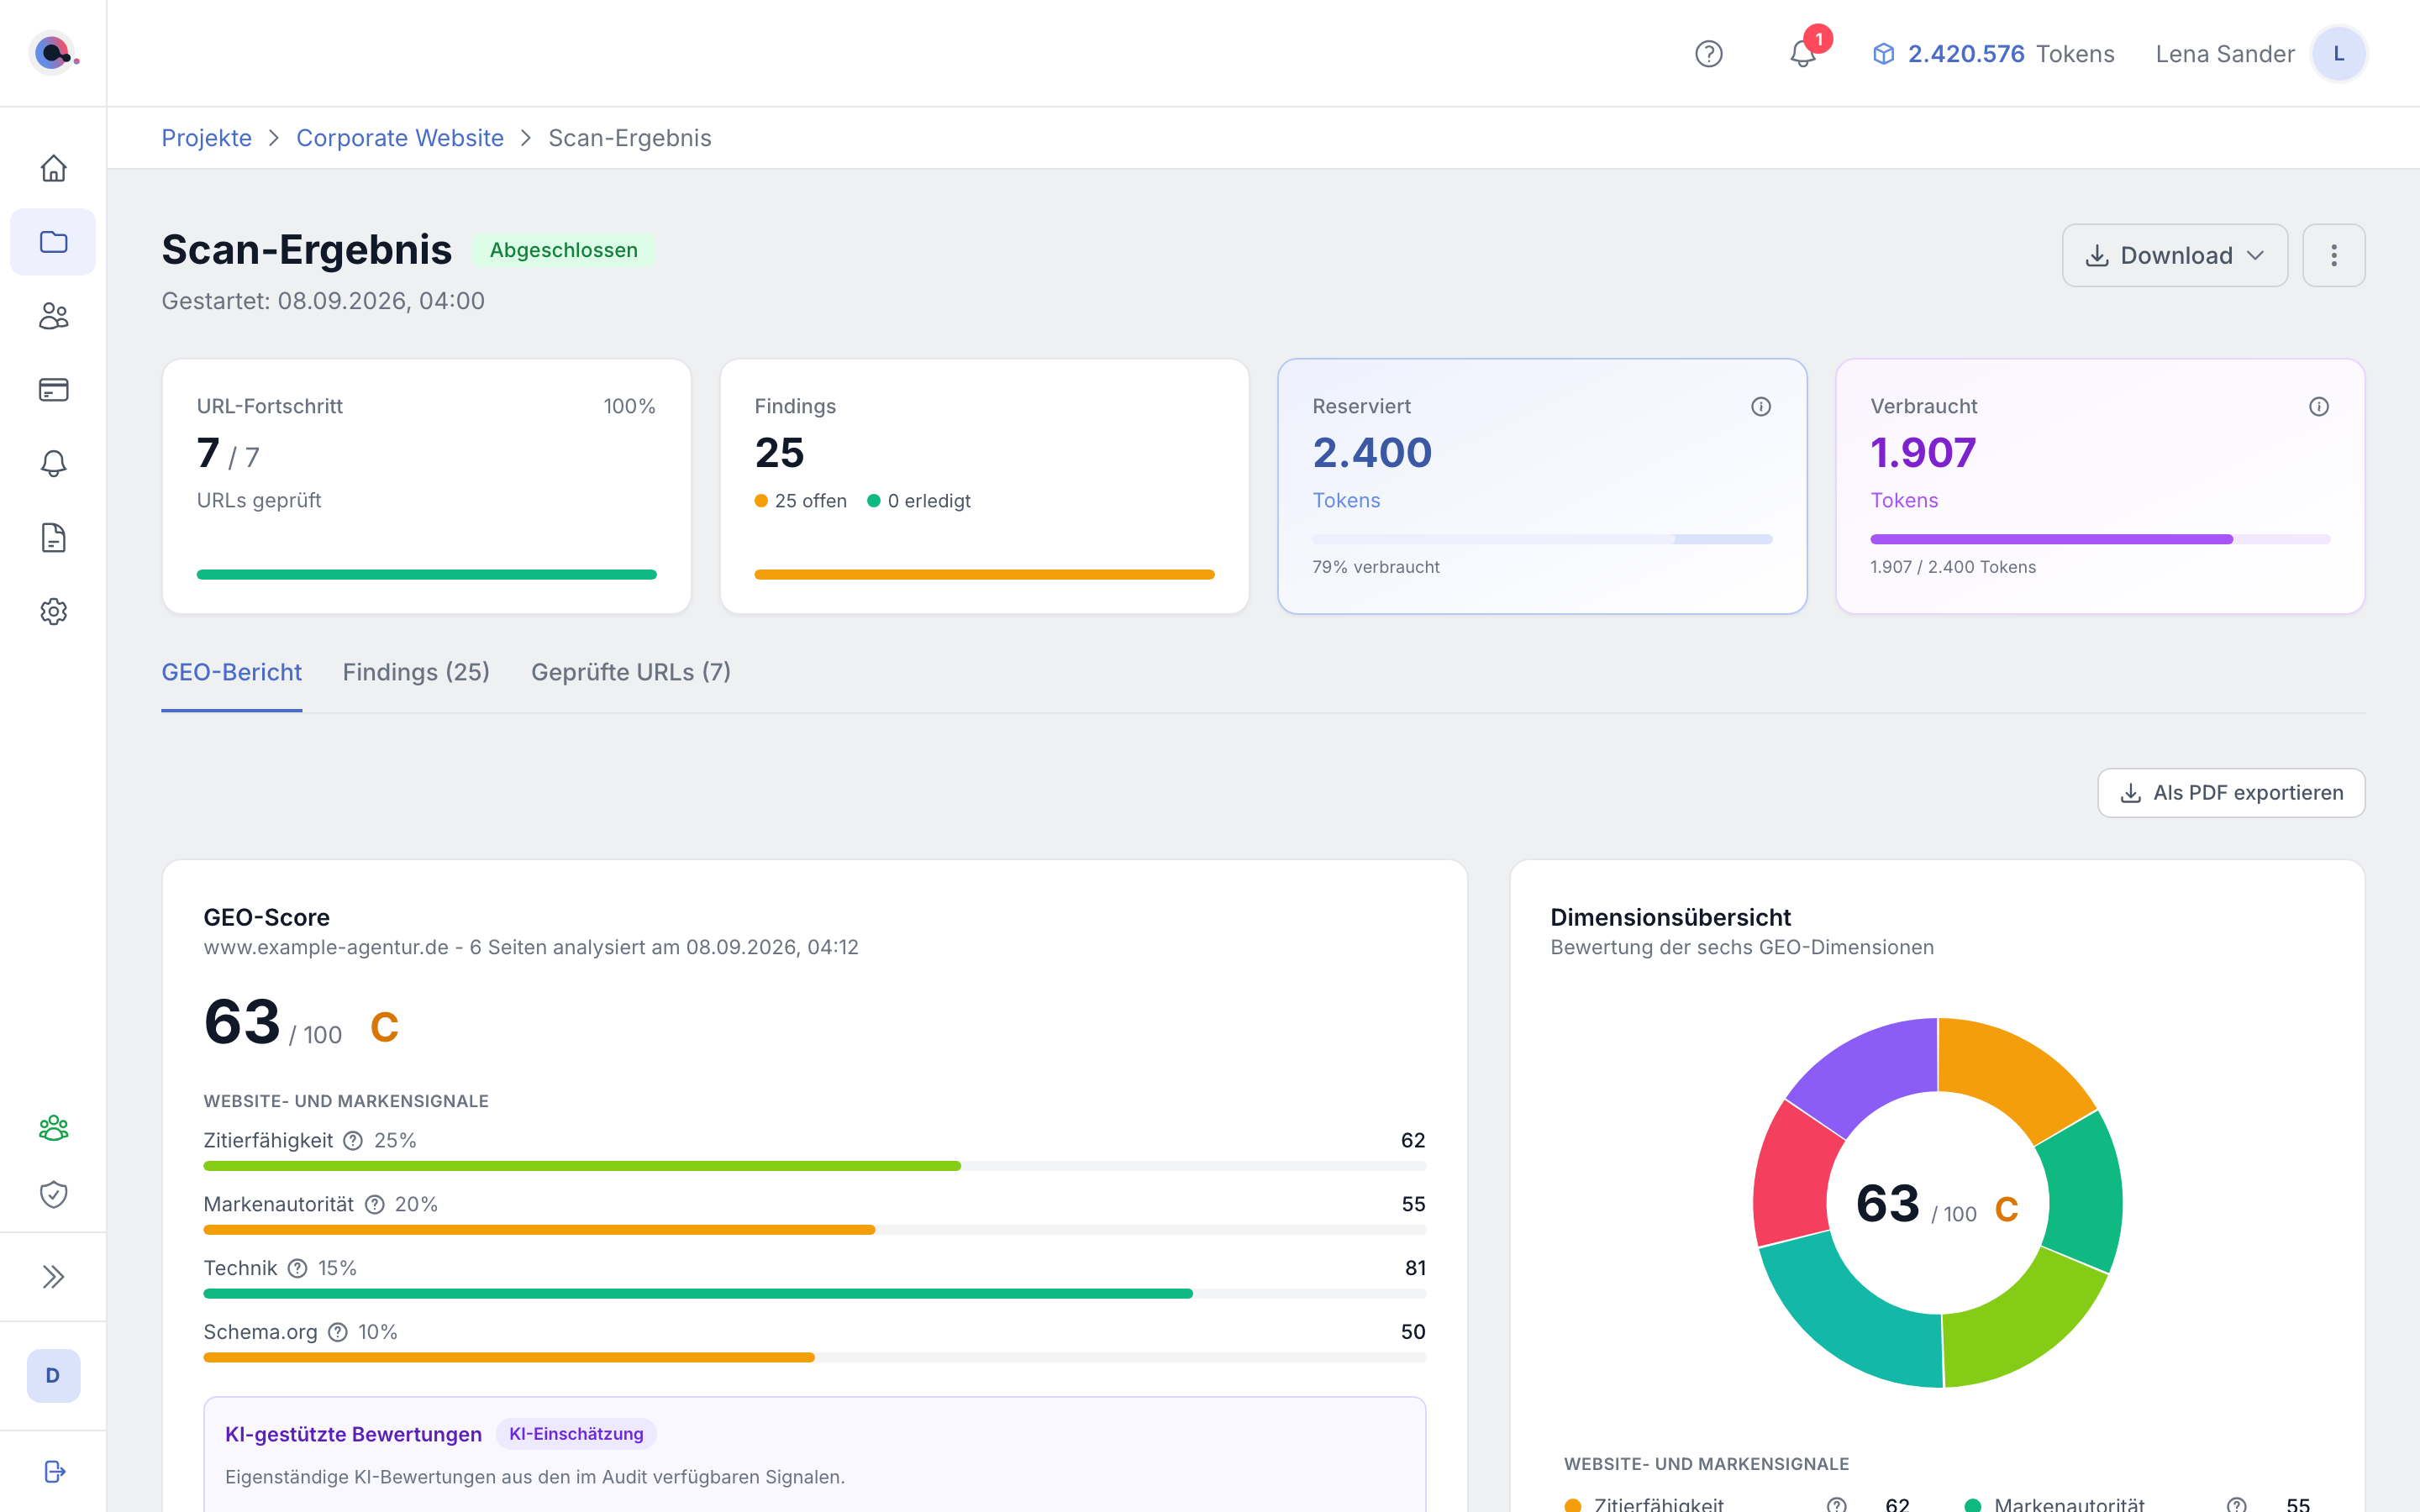The height and width of the screenshot is (1512, 2420).
Task: Click the red segment of donut chart
Action: (1797, 1175)
